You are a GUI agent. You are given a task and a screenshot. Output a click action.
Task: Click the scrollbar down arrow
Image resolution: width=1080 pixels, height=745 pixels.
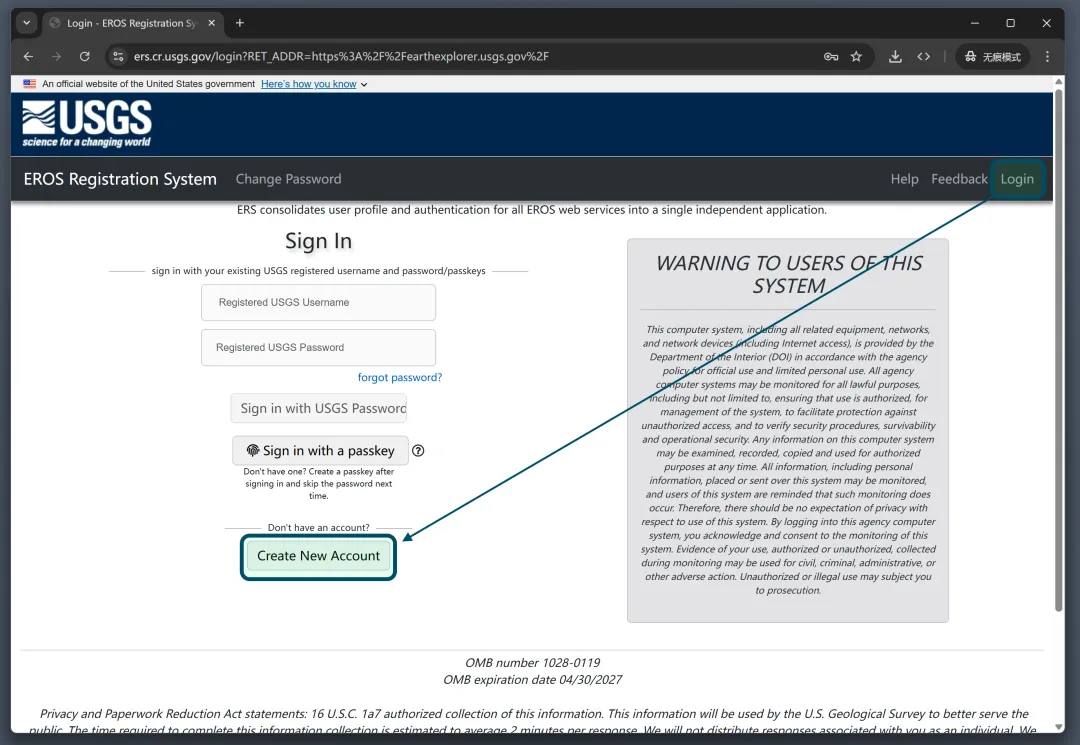click(x=1059, y=727)
